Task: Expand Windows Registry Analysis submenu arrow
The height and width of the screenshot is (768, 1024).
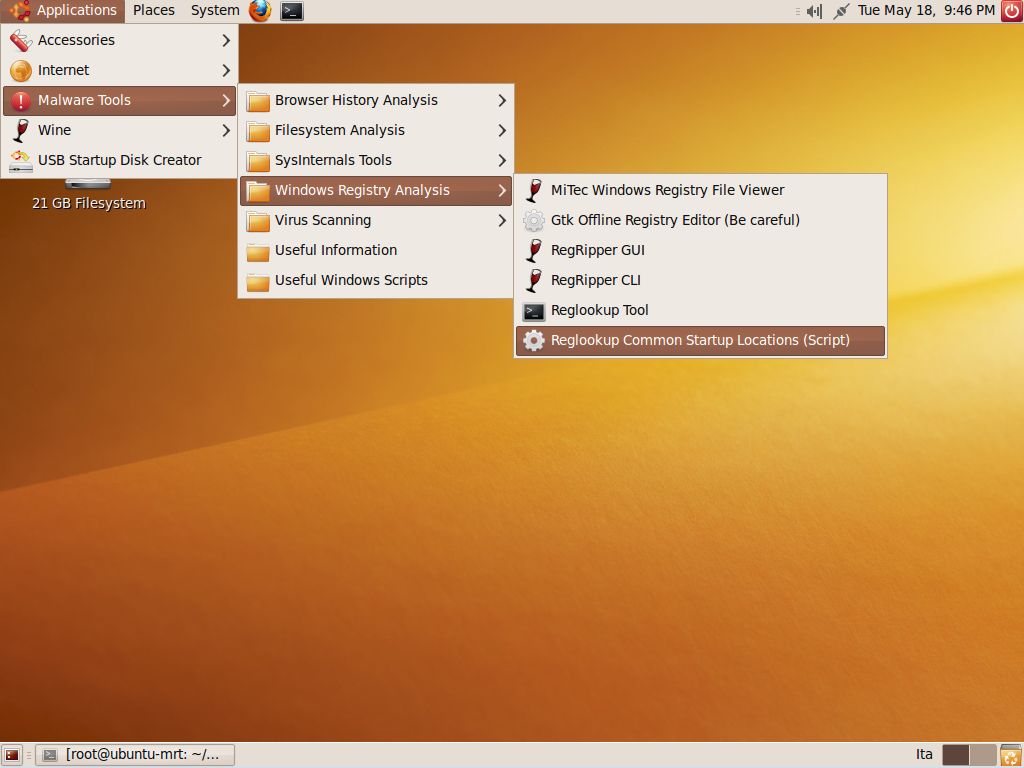Action: click(x=502, y=191)
